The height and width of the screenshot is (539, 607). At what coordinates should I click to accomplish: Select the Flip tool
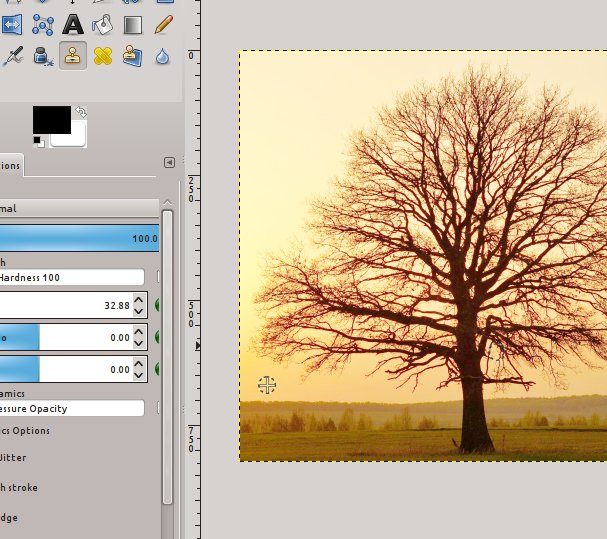[x=12, y=25]
